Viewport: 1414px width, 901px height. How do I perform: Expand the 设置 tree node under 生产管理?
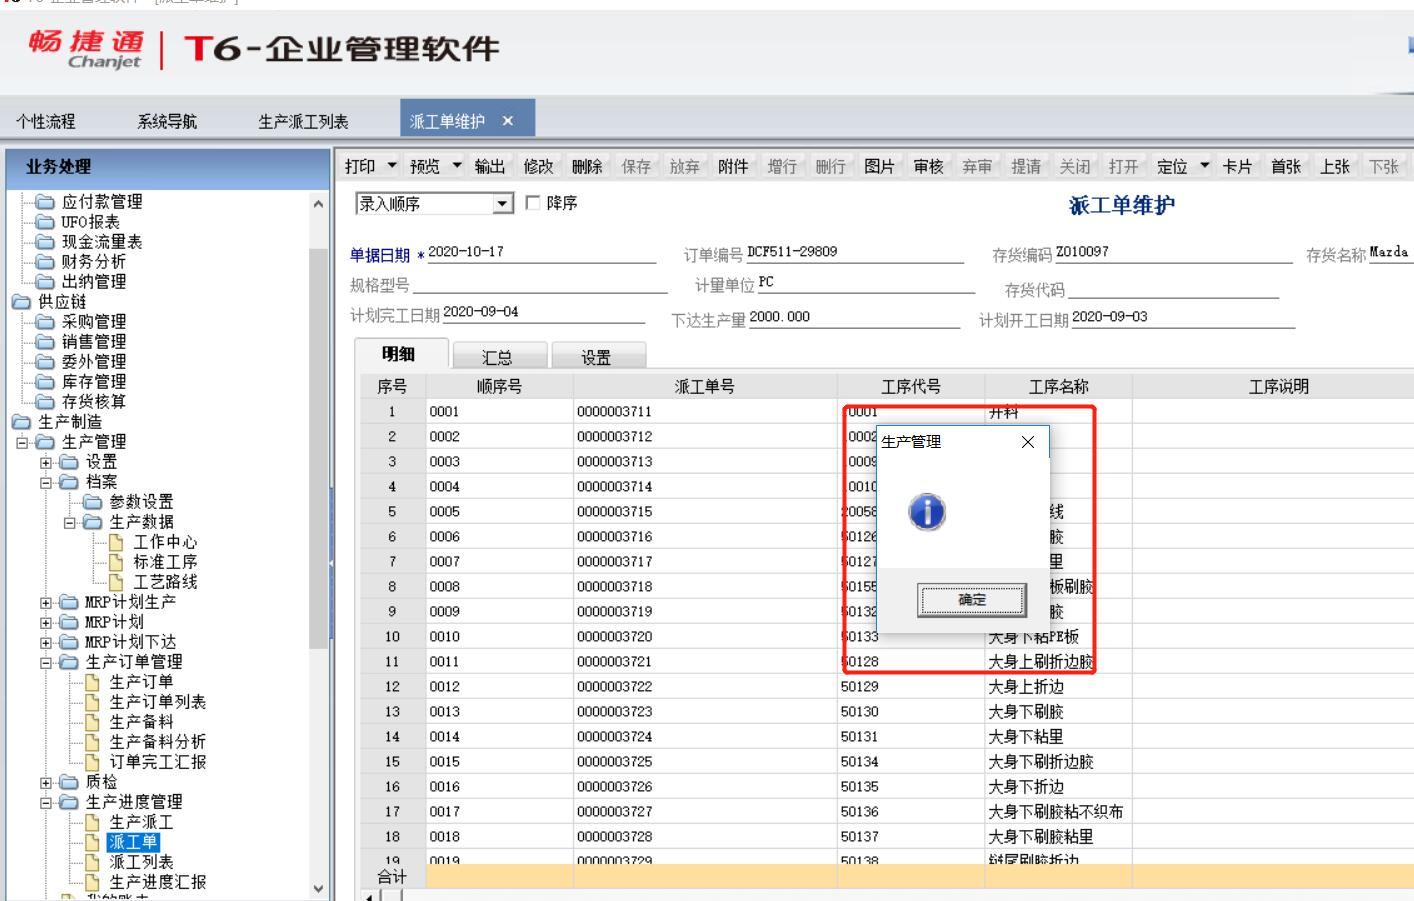pos(46,462)
